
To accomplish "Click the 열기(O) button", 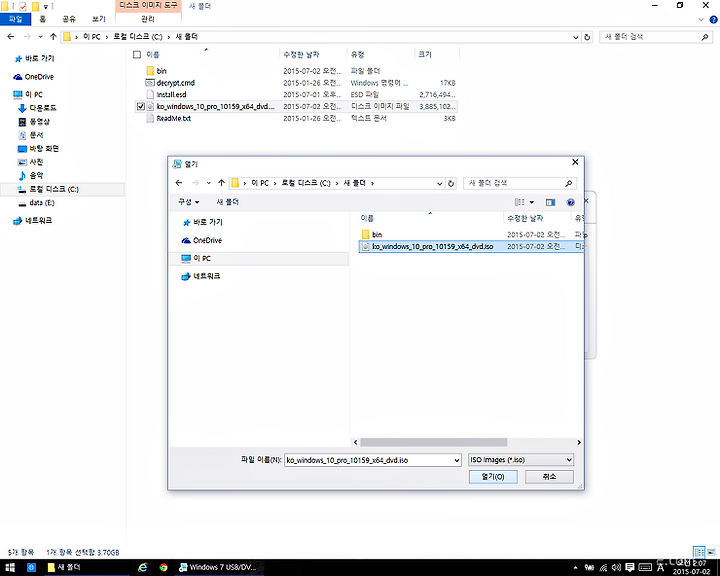I will pyautogui.click(x=493, y=477).
